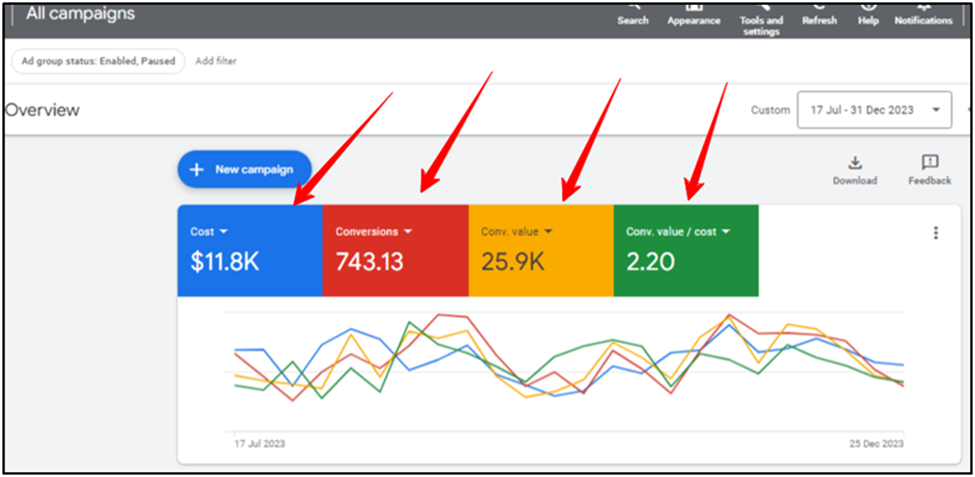Select the $11.8K cost value
The width and height of the screenshot is (975, 477).
coord(224,262)
